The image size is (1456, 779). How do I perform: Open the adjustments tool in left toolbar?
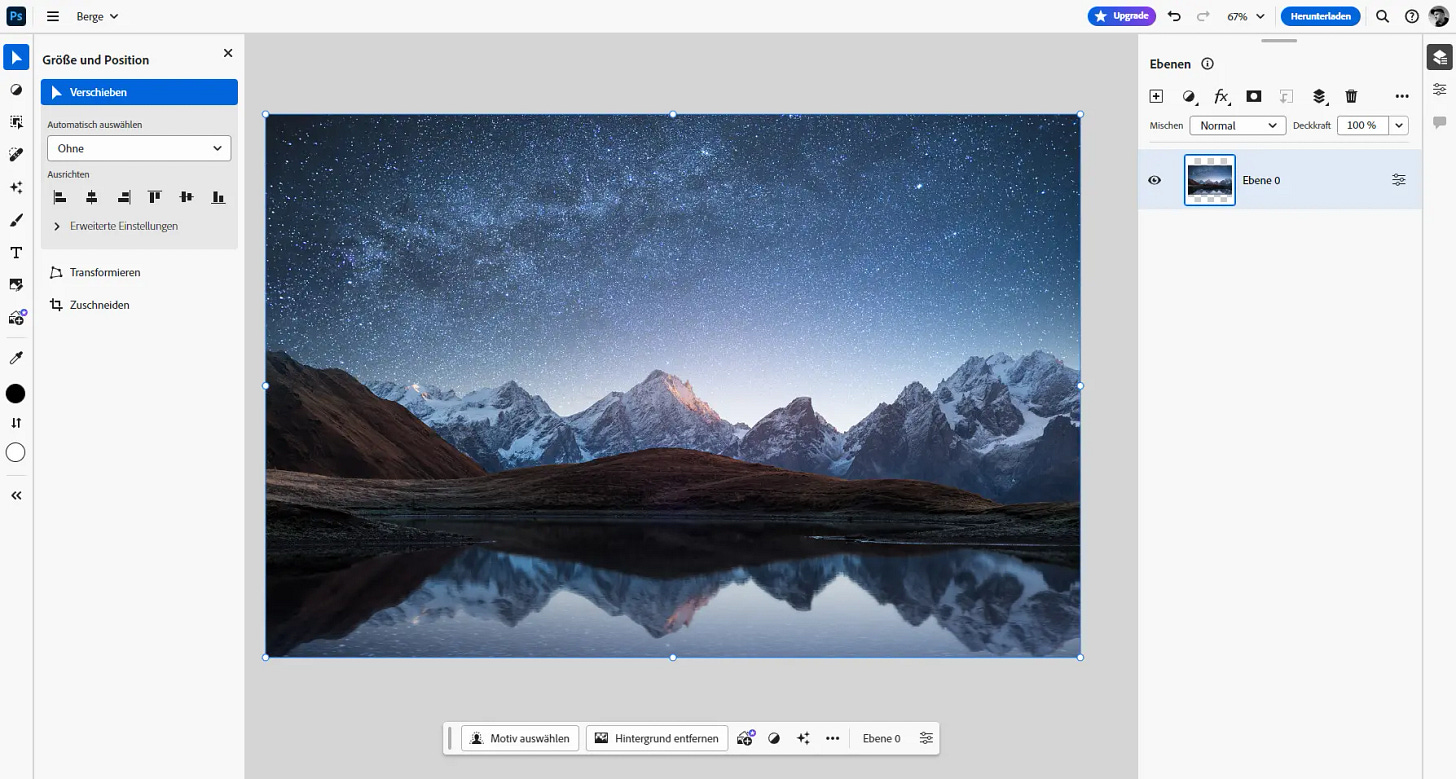click(x=16, y=90)
